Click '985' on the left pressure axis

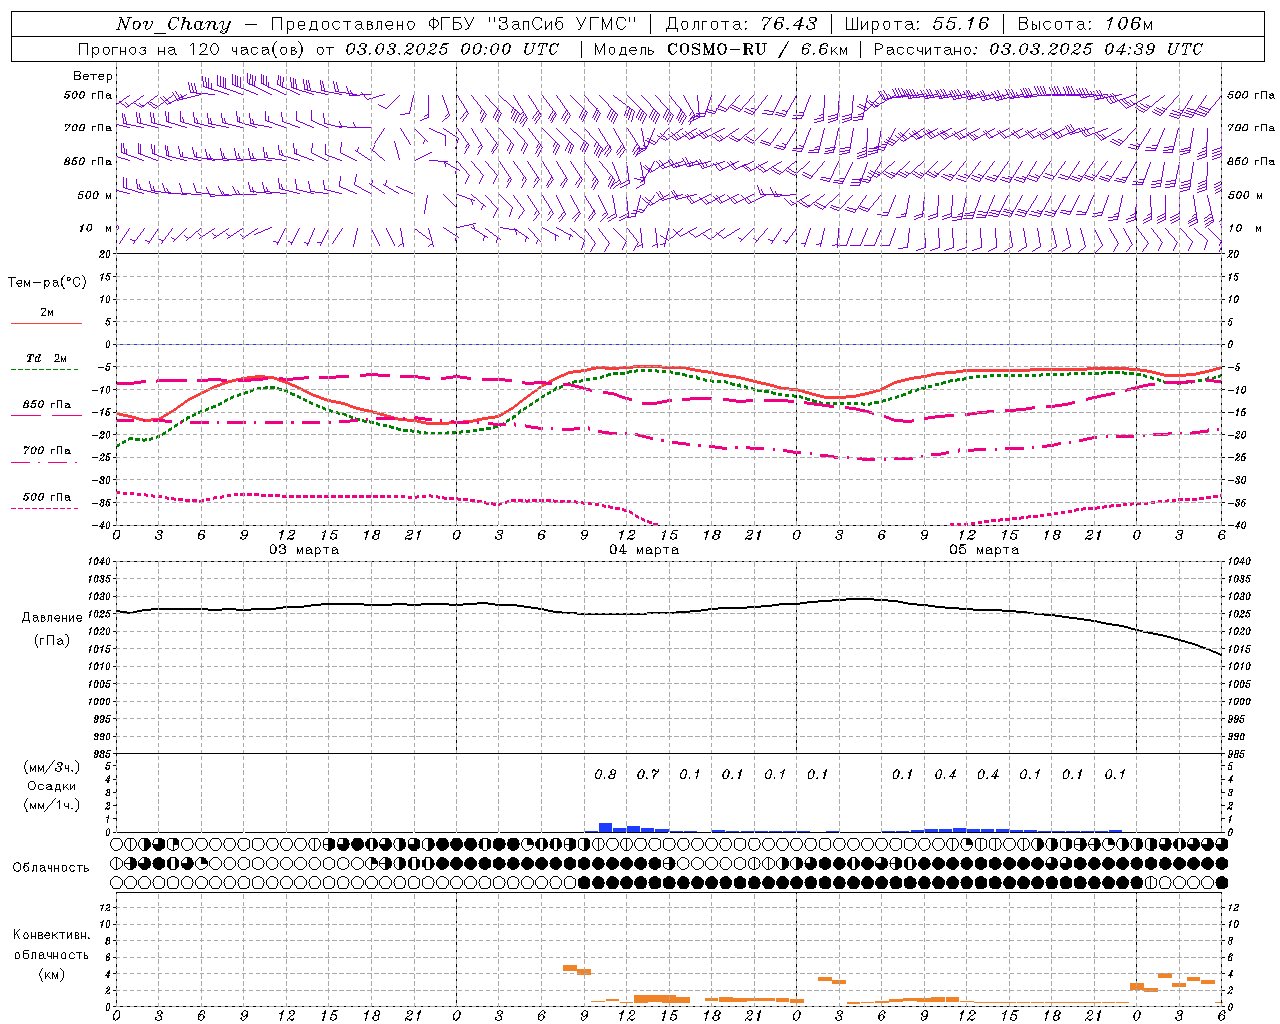101,754
